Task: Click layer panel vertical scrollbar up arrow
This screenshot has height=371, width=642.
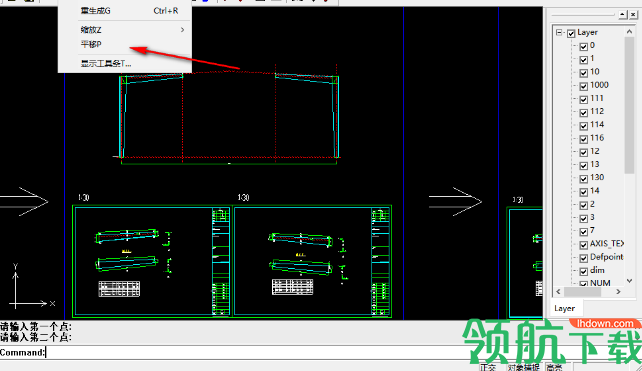Action: click(x=629, y=32)
